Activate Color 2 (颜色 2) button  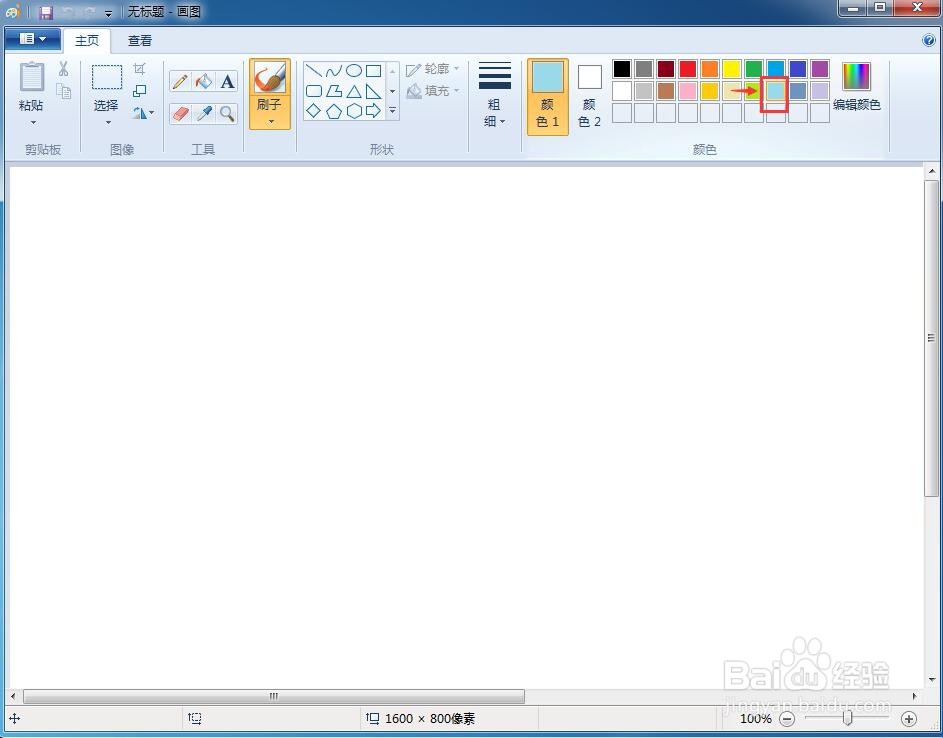tap(589, 96)
